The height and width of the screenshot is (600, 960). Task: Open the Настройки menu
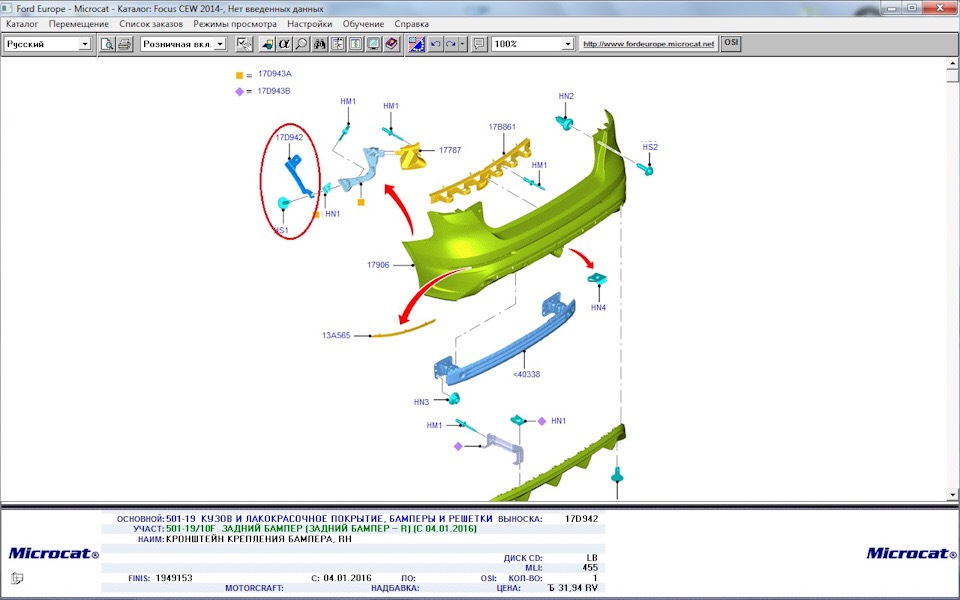click(x=310, y=24)
